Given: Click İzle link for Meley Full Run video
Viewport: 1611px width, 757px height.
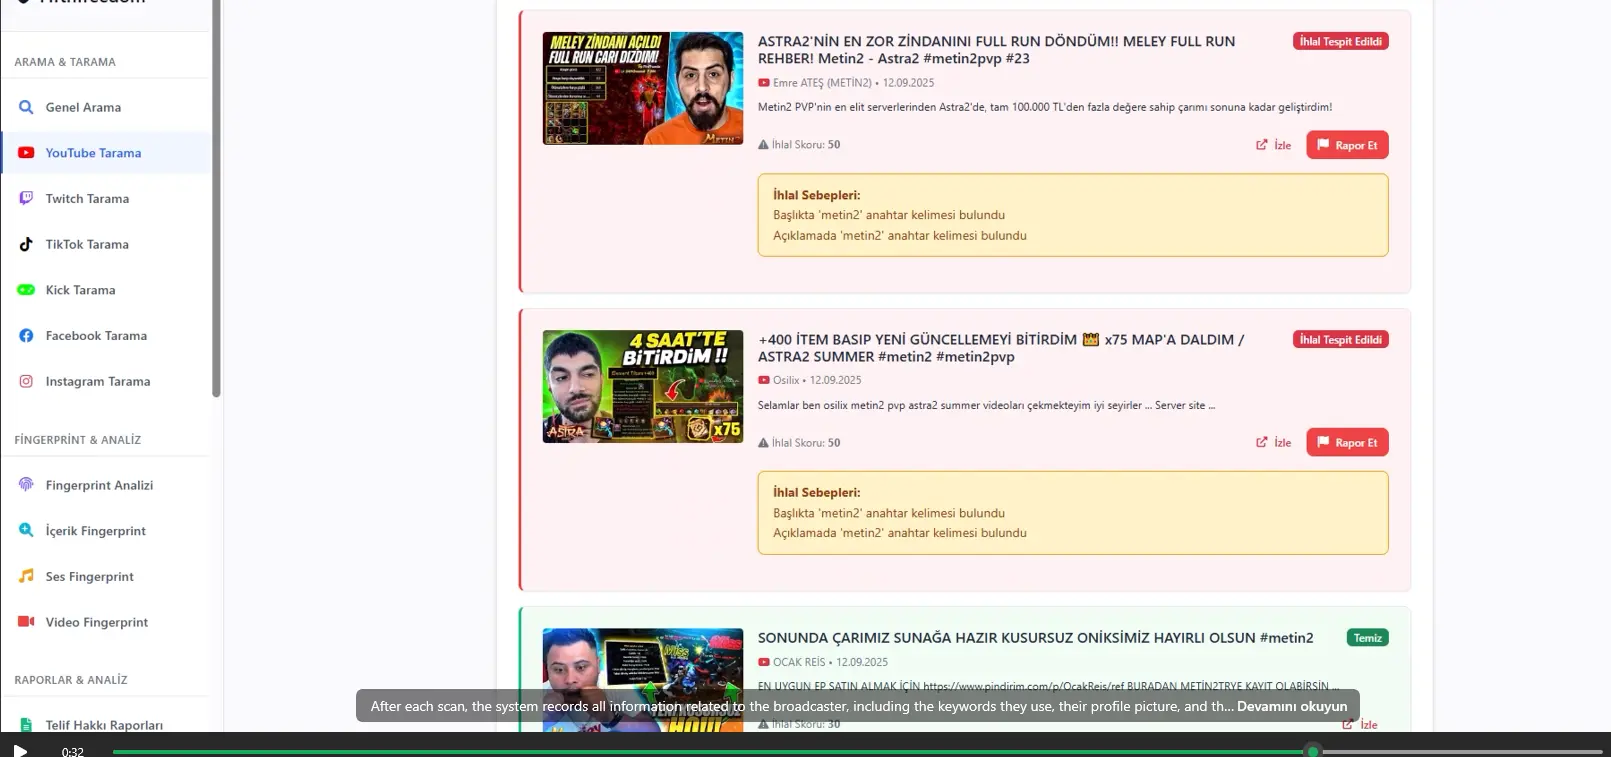Looking at the screenshot, I should [1273, 145].
